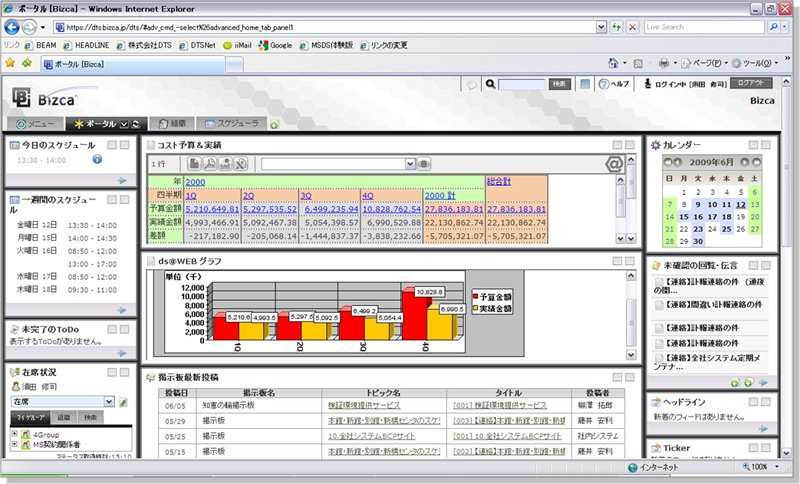Image resolution: width=800 pixels, height=484 pixels.
Task: Switch to the メニュー tab
Action: tap(35, 124)
